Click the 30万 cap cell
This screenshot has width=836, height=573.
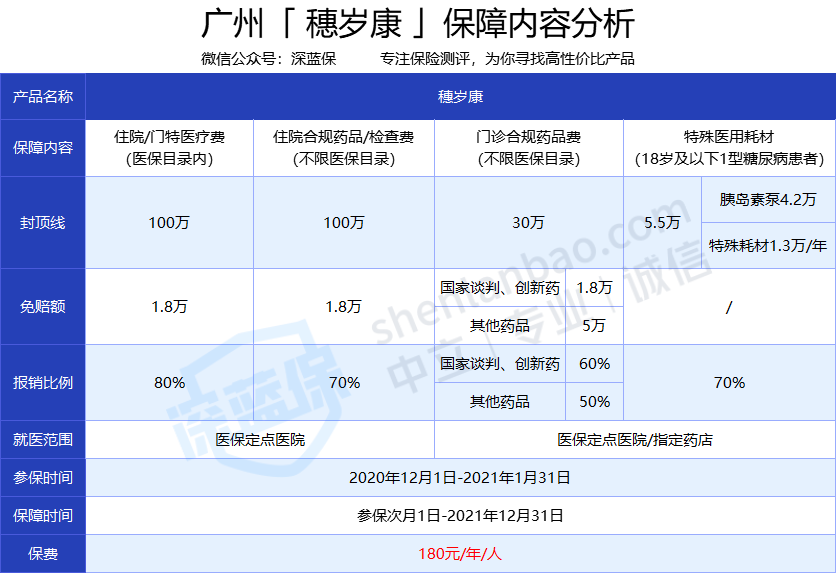click(529, 222)
